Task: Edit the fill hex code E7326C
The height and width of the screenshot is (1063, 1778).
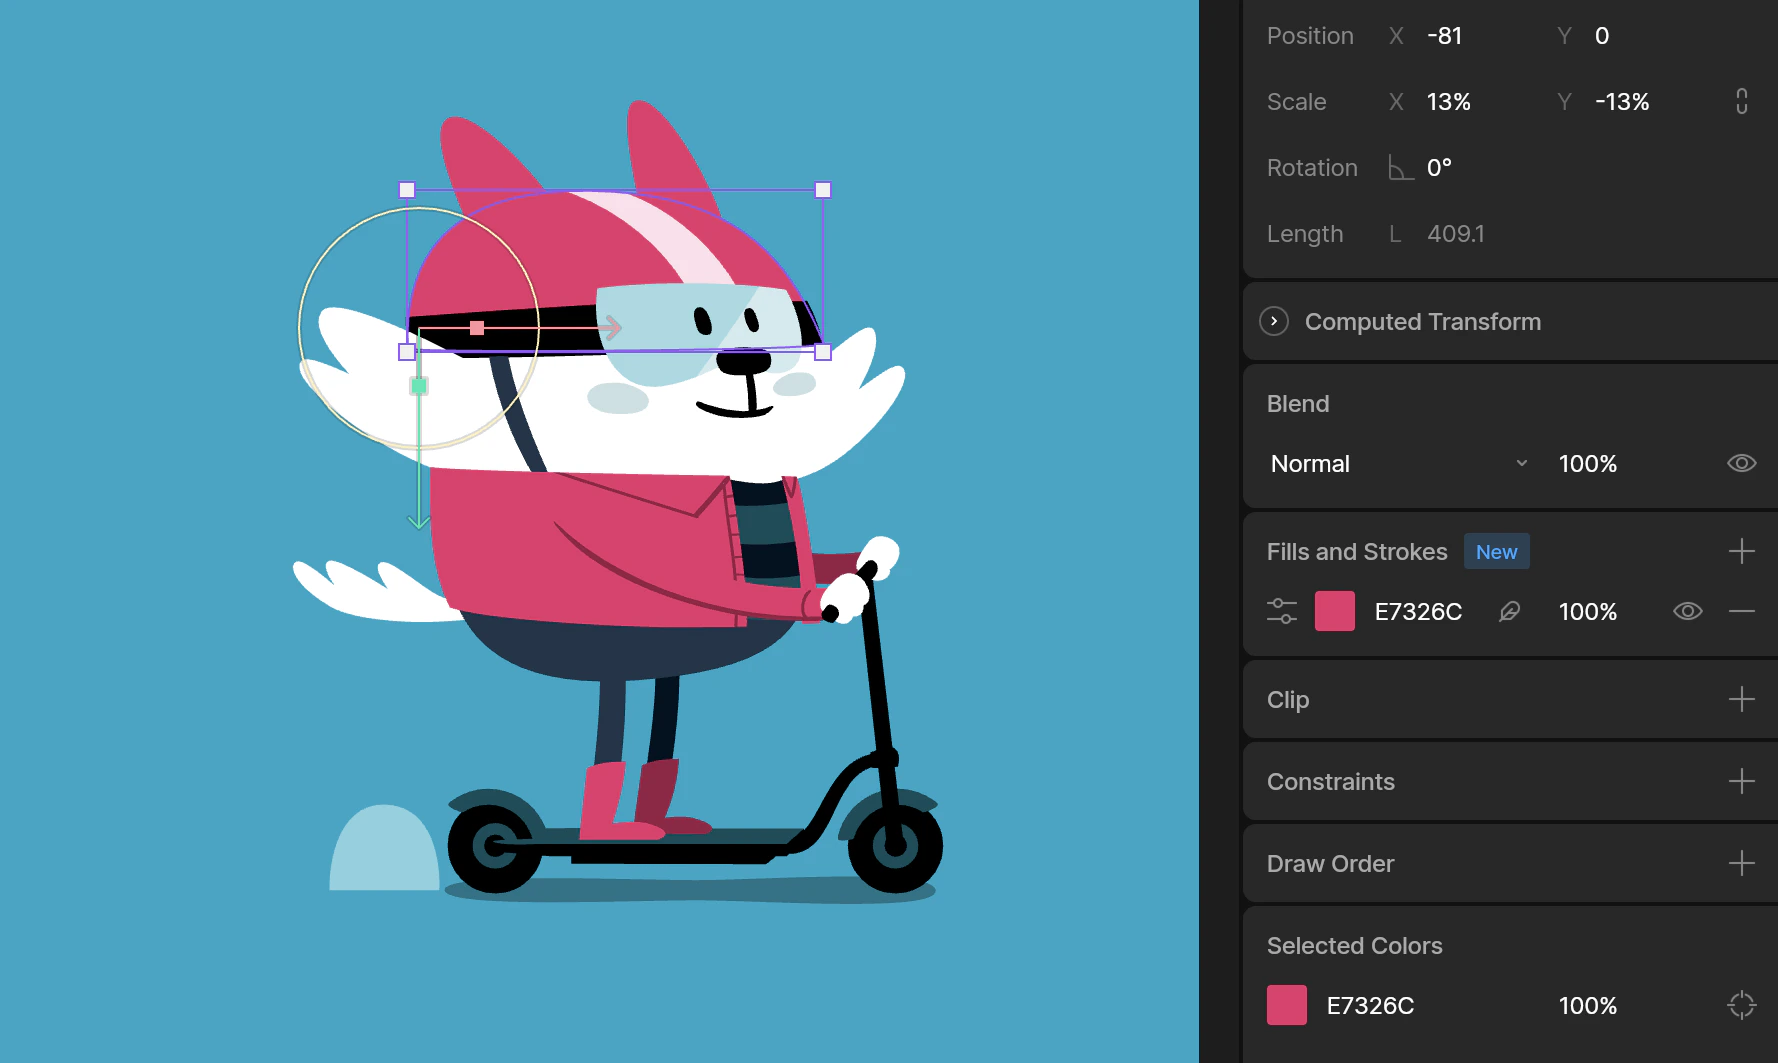Action: coord(1418,611)
